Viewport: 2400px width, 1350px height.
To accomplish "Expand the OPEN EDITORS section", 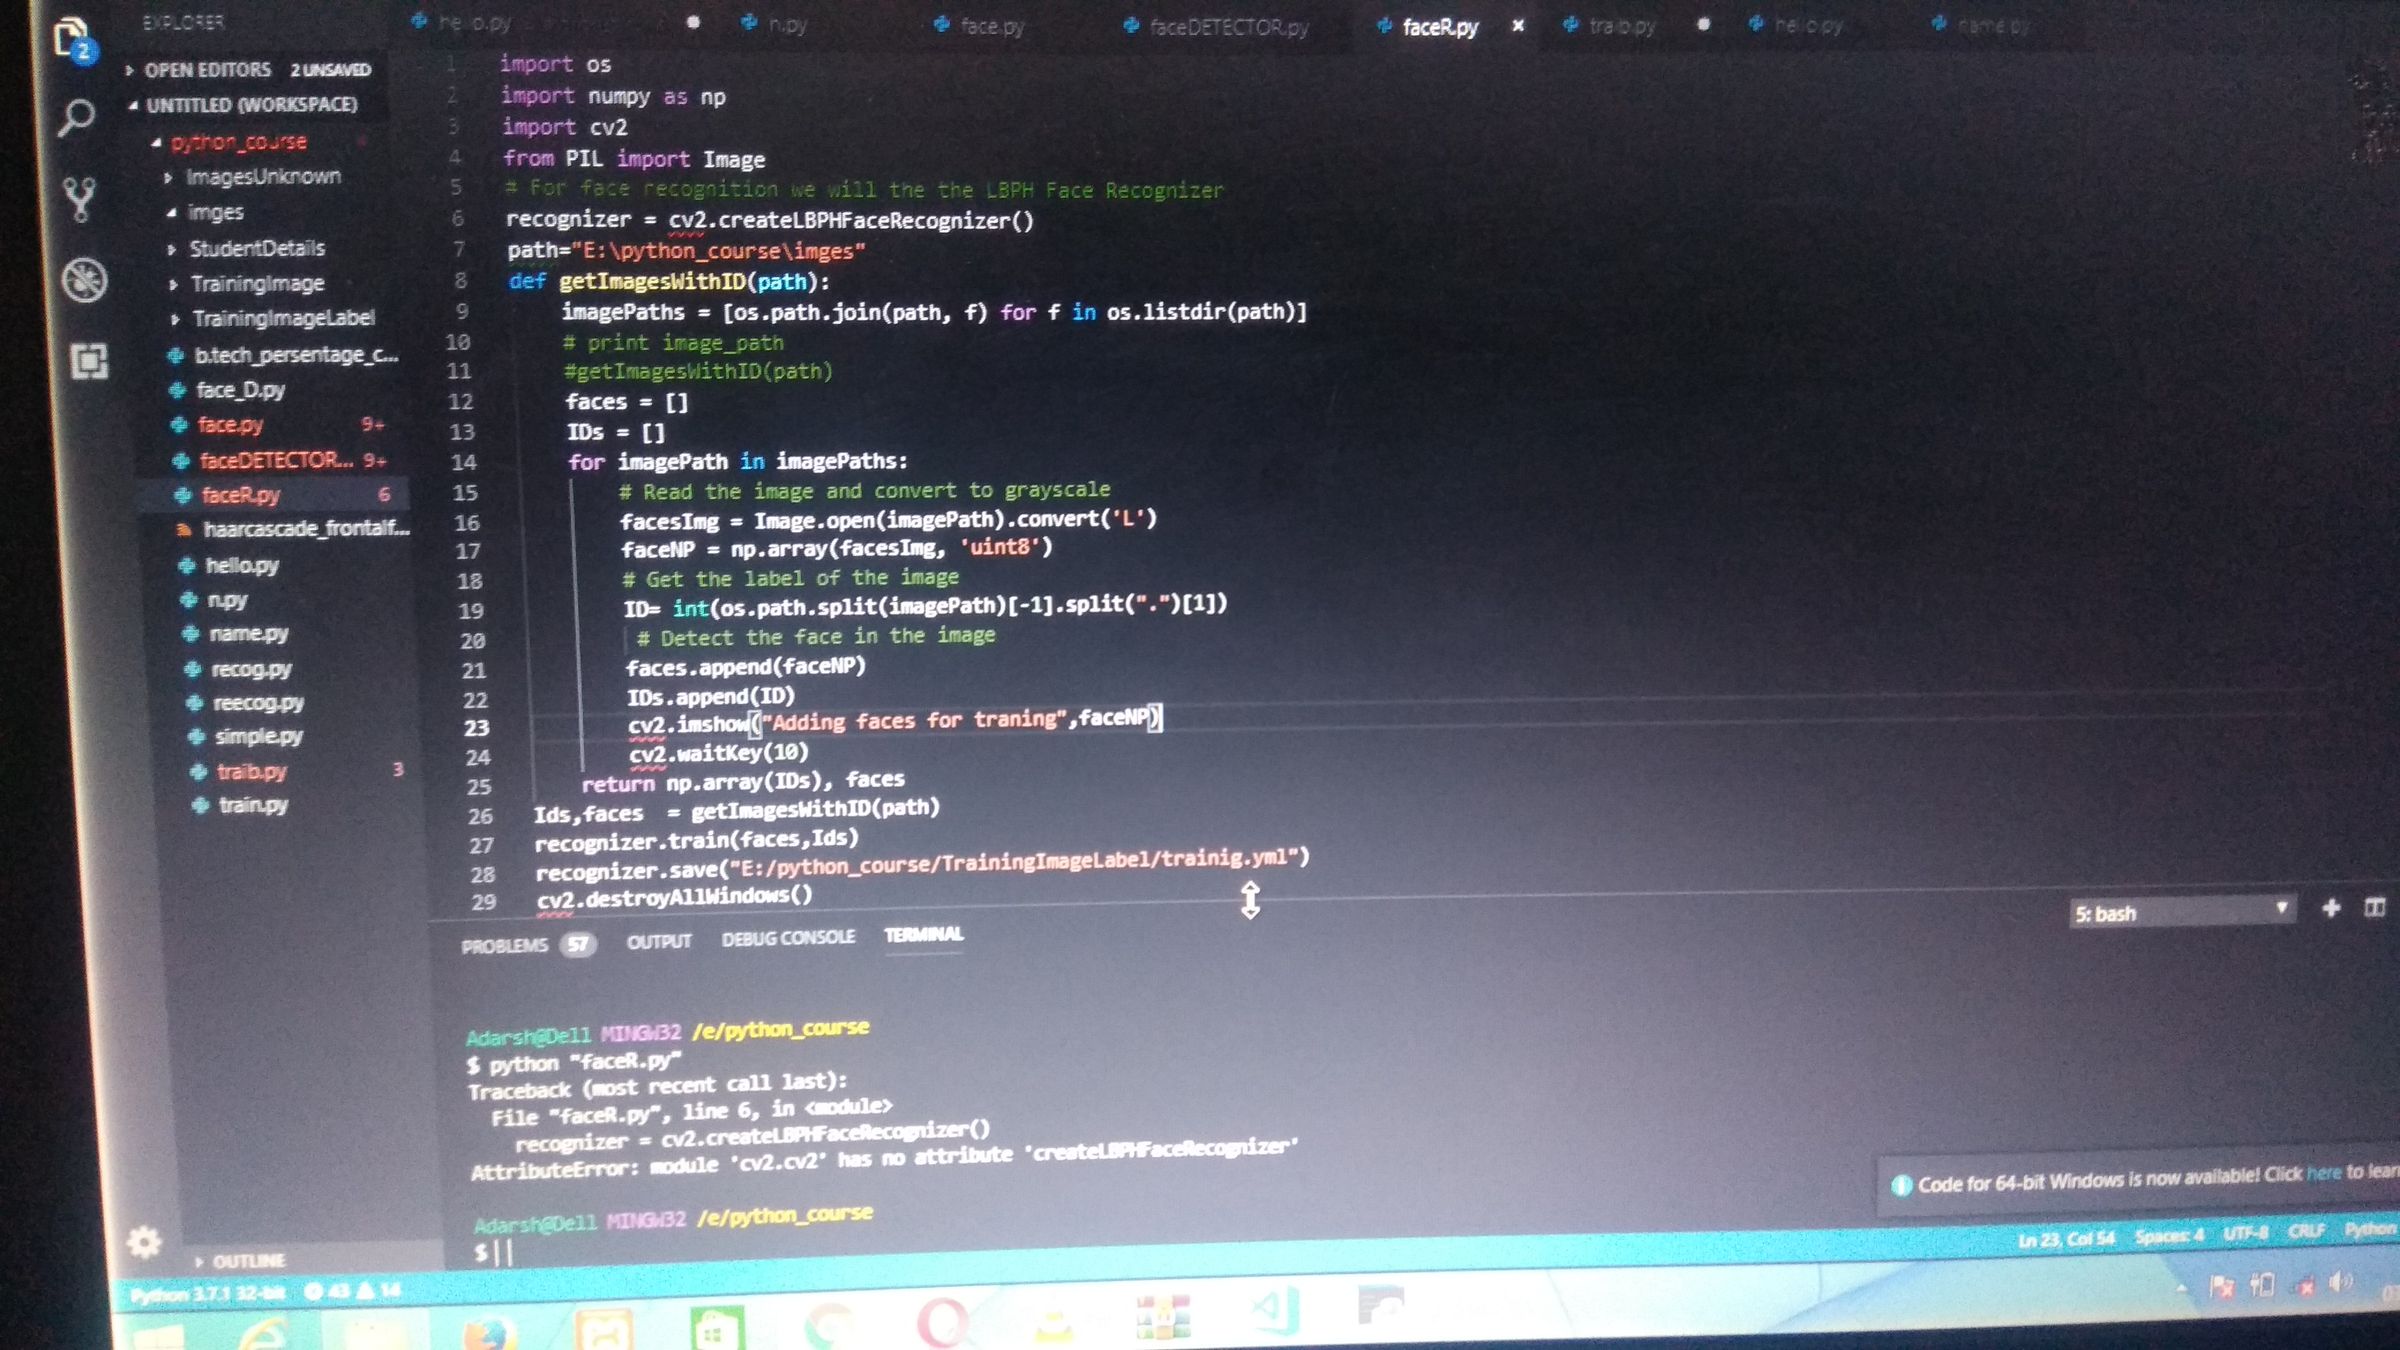I will [x=207, y=70].
